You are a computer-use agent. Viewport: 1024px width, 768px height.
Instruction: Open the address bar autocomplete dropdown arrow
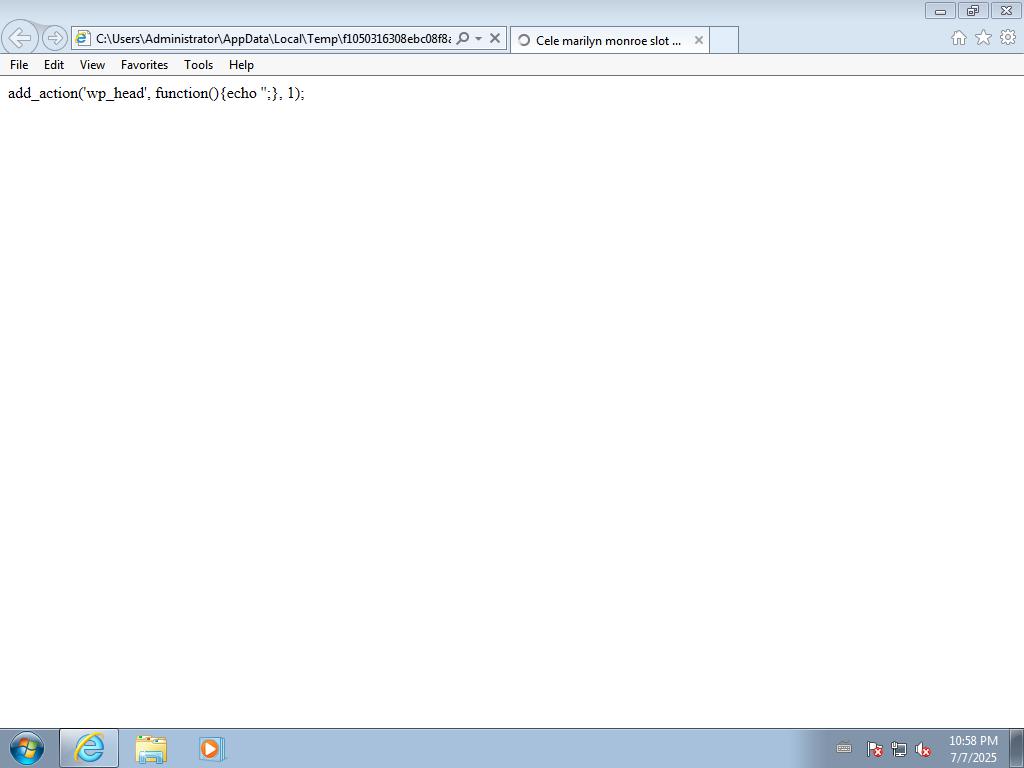[479, 39]
